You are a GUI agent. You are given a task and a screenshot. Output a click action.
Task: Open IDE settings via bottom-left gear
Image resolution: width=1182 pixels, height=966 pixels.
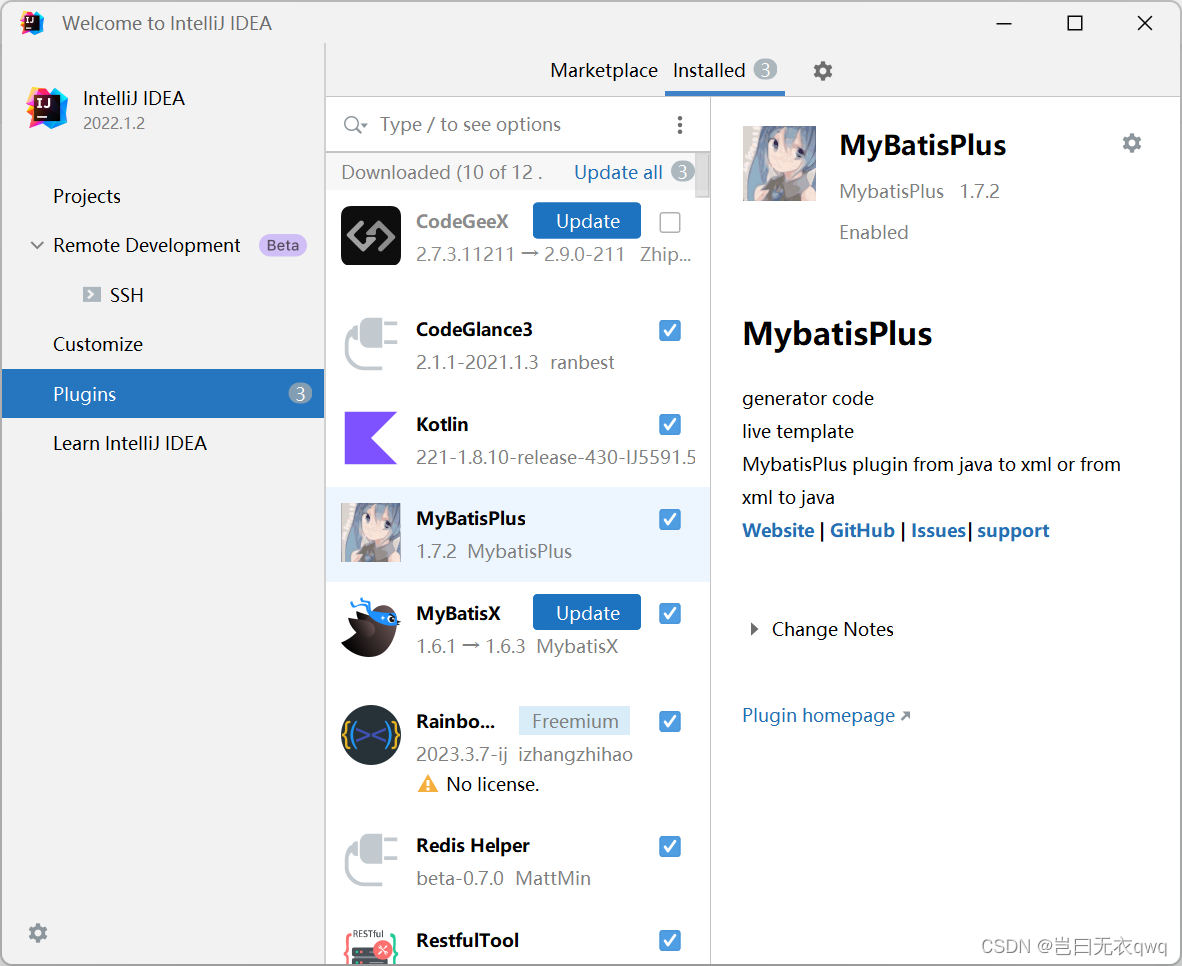pyautogui.click(x=37, y=933)
